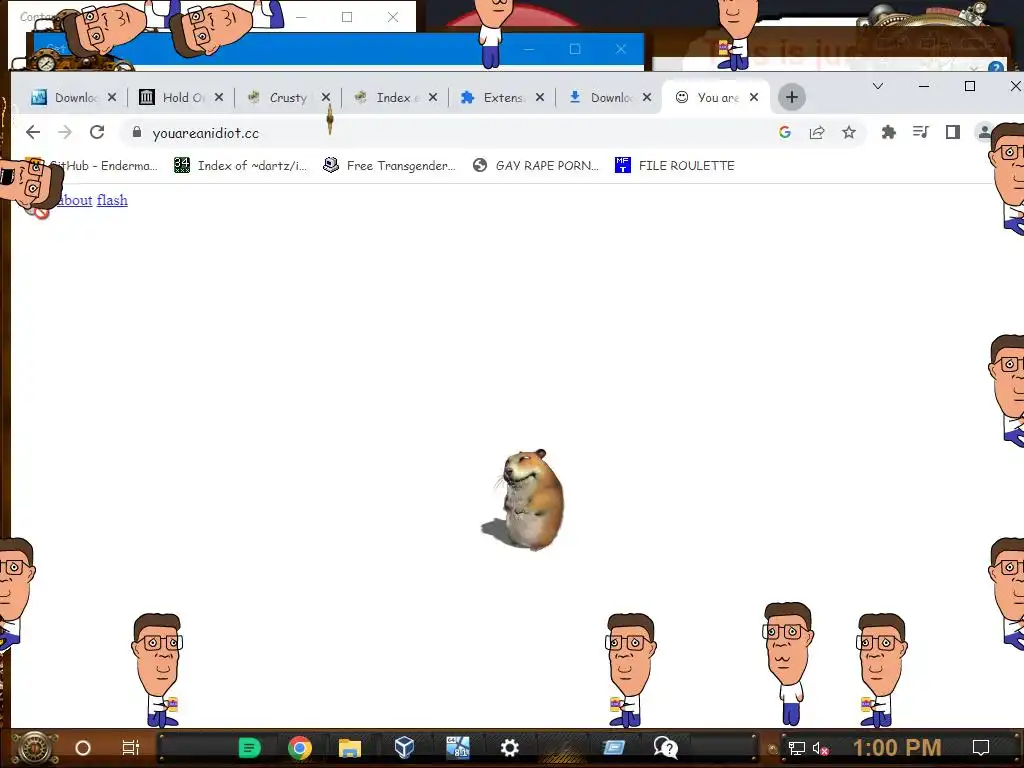
Task: Follow the about link on page
Action: (74, 200)
